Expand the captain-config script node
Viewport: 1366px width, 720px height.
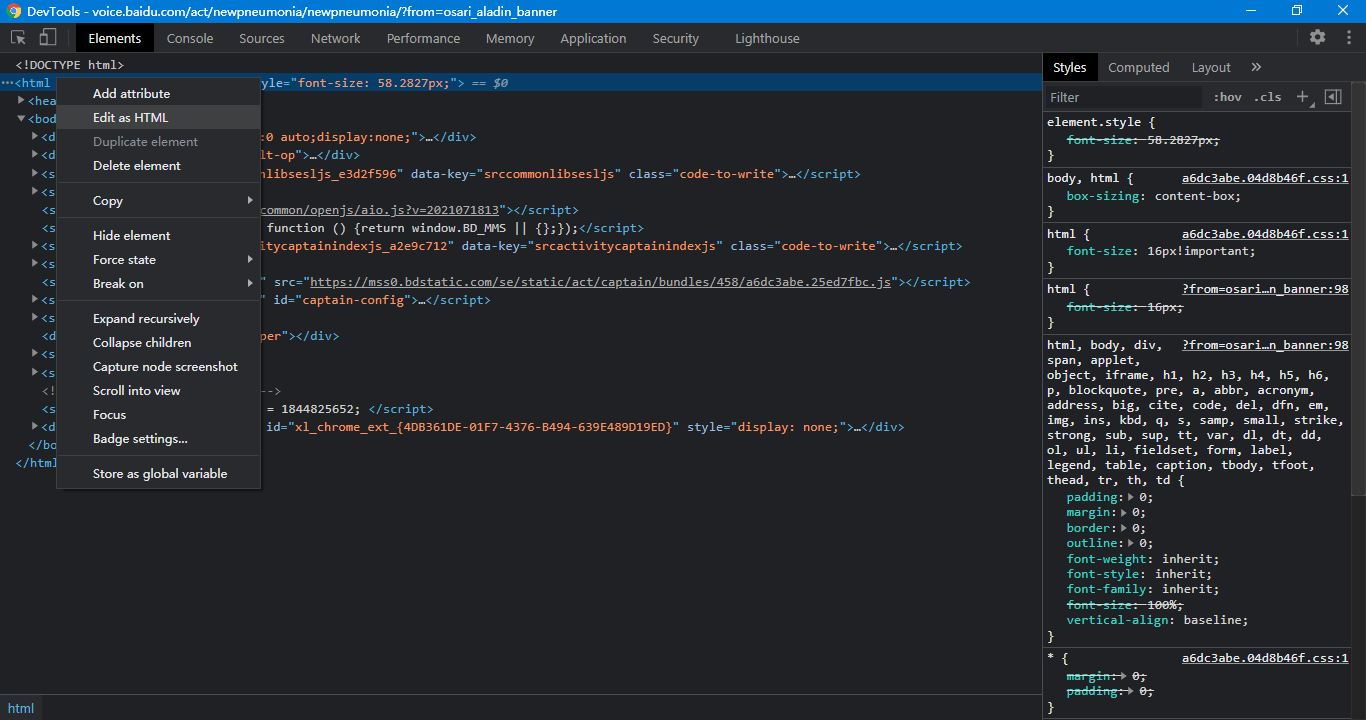pyautogui.click(x=37, y=299)
